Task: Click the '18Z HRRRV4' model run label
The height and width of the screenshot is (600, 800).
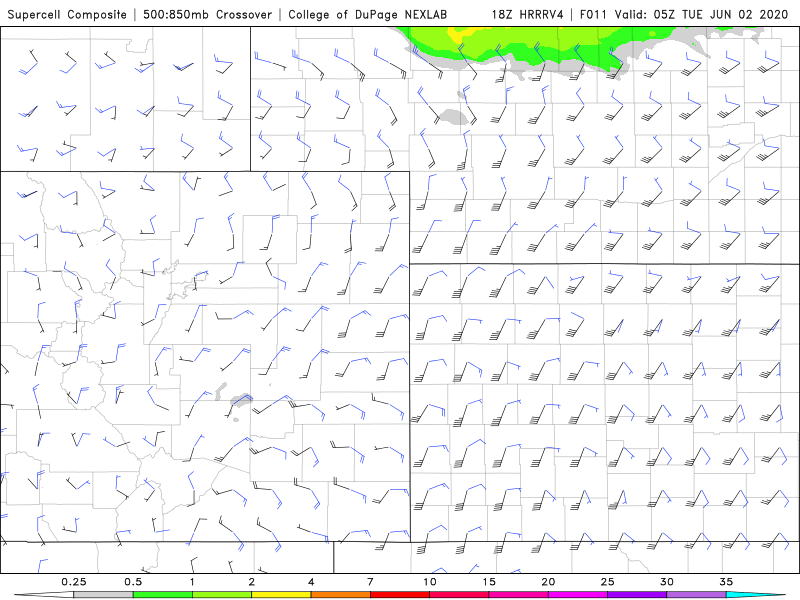Action: [x=528, y=14]
